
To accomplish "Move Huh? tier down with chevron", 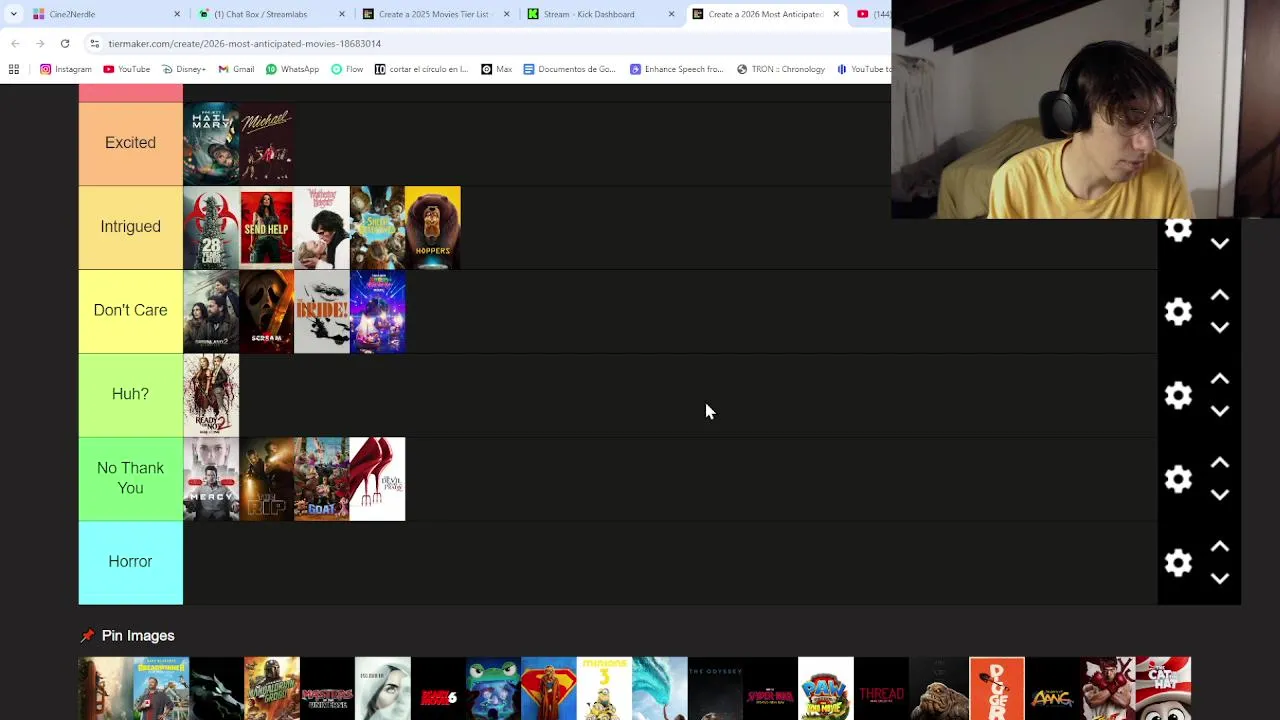I will click(1220, 411).
